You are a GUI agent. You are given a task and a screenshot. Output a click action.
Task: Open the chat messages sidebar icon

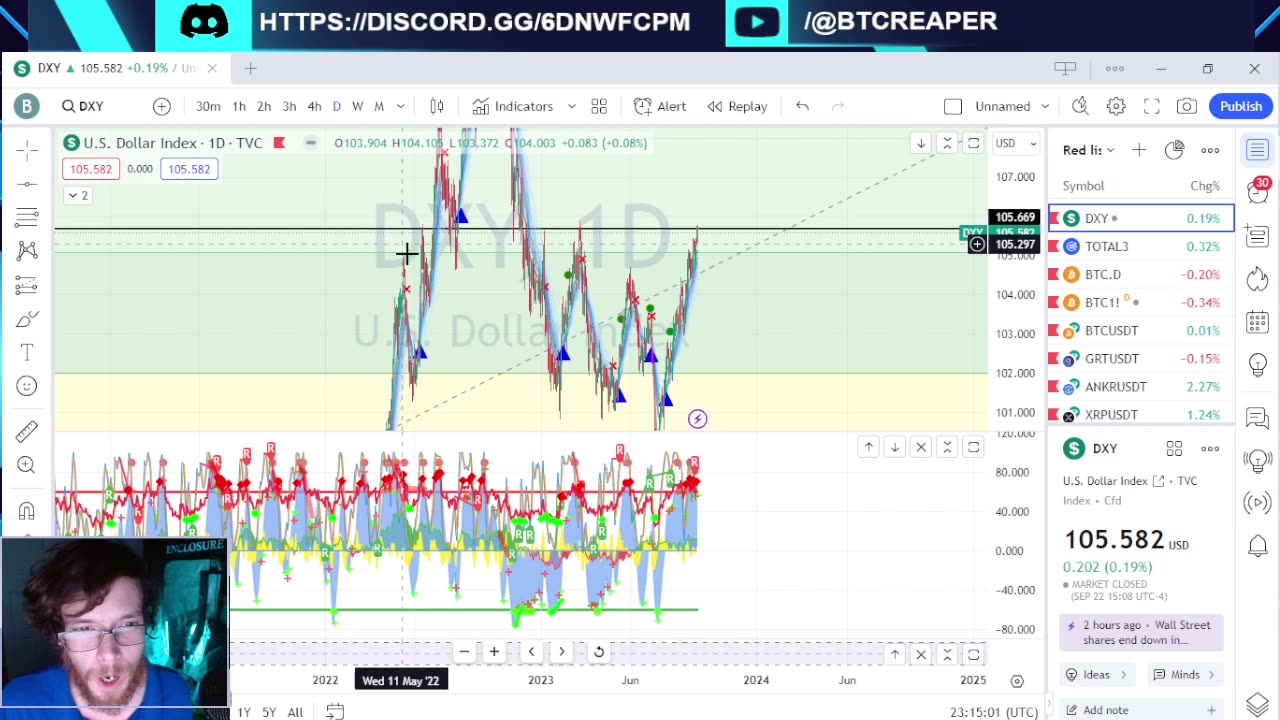(x=1257, y=418)
